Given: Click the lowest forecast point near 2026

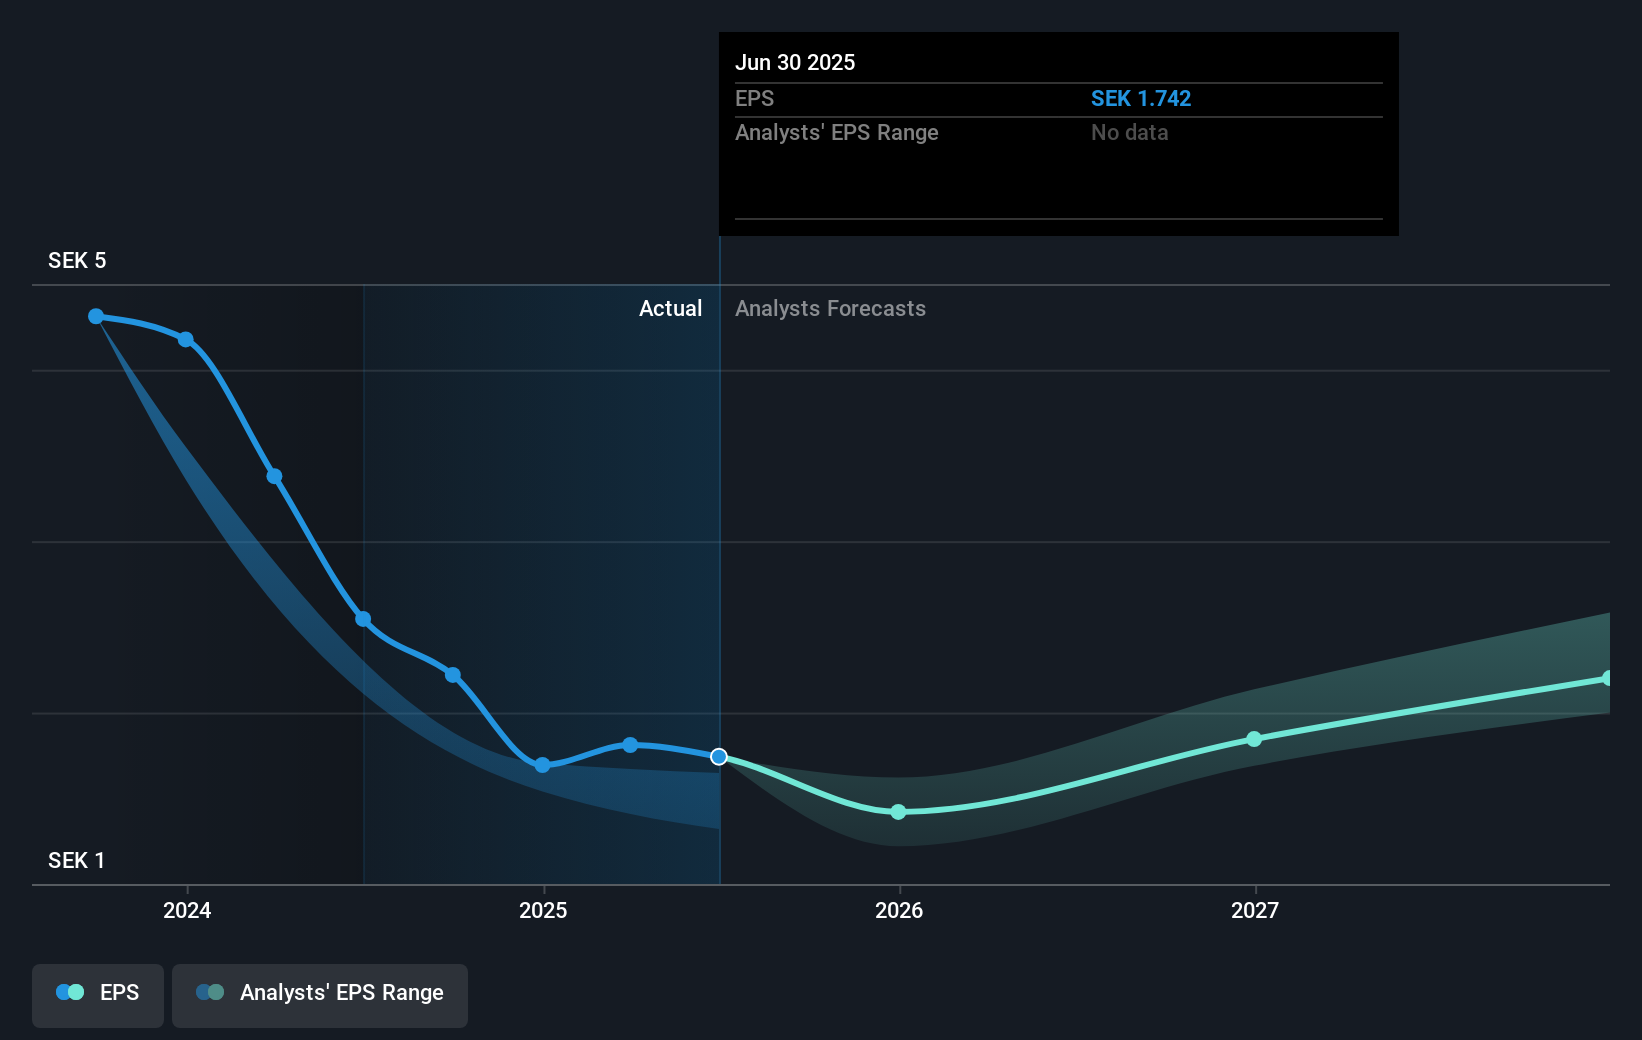Looking at the screenshot, I should (898, 812).
